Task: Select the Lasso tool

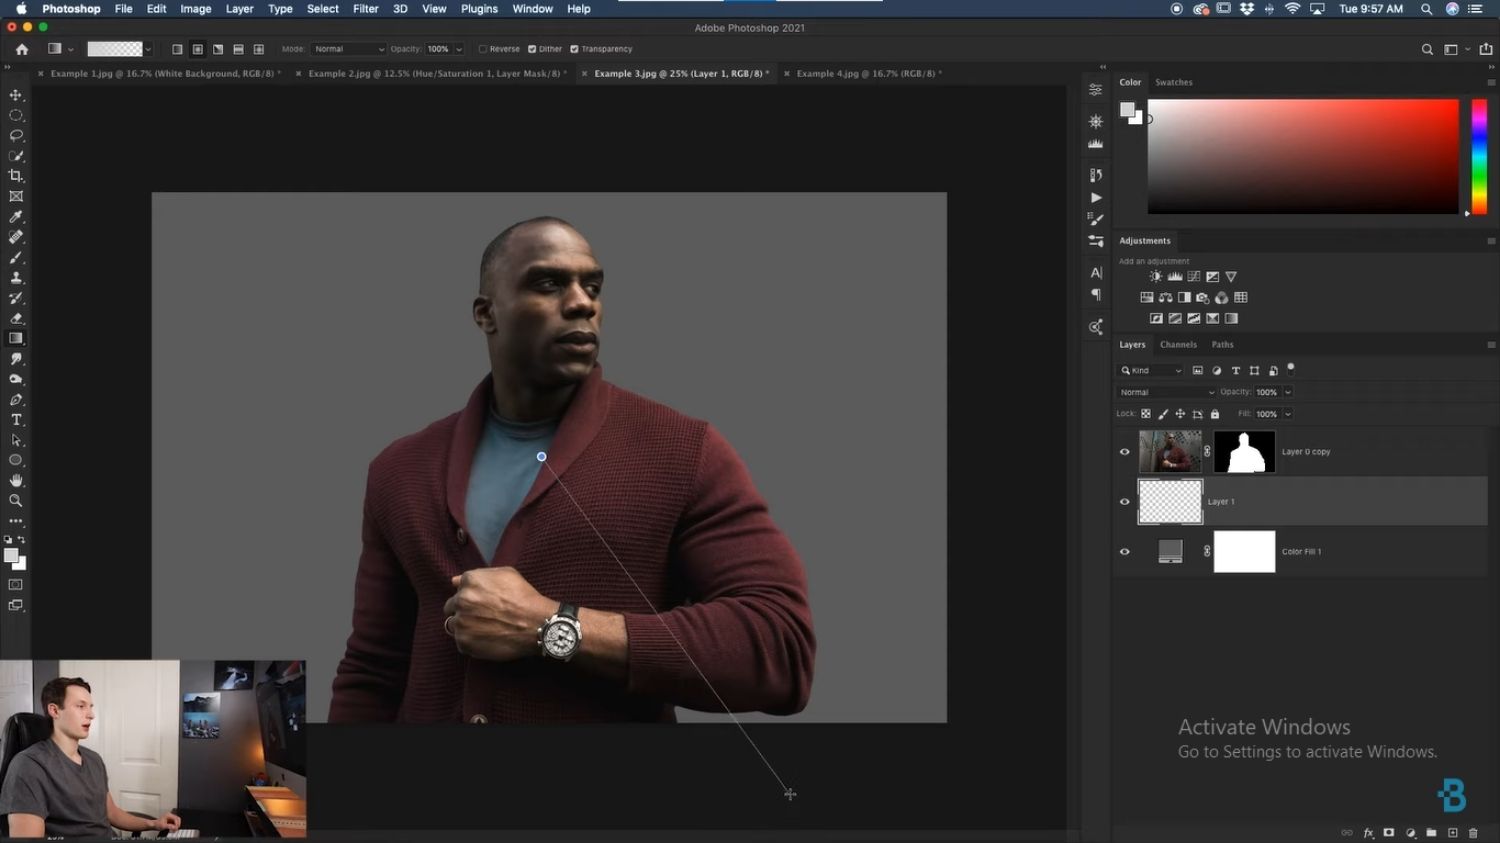Action: pyautogui.click(x=16, y=135)
